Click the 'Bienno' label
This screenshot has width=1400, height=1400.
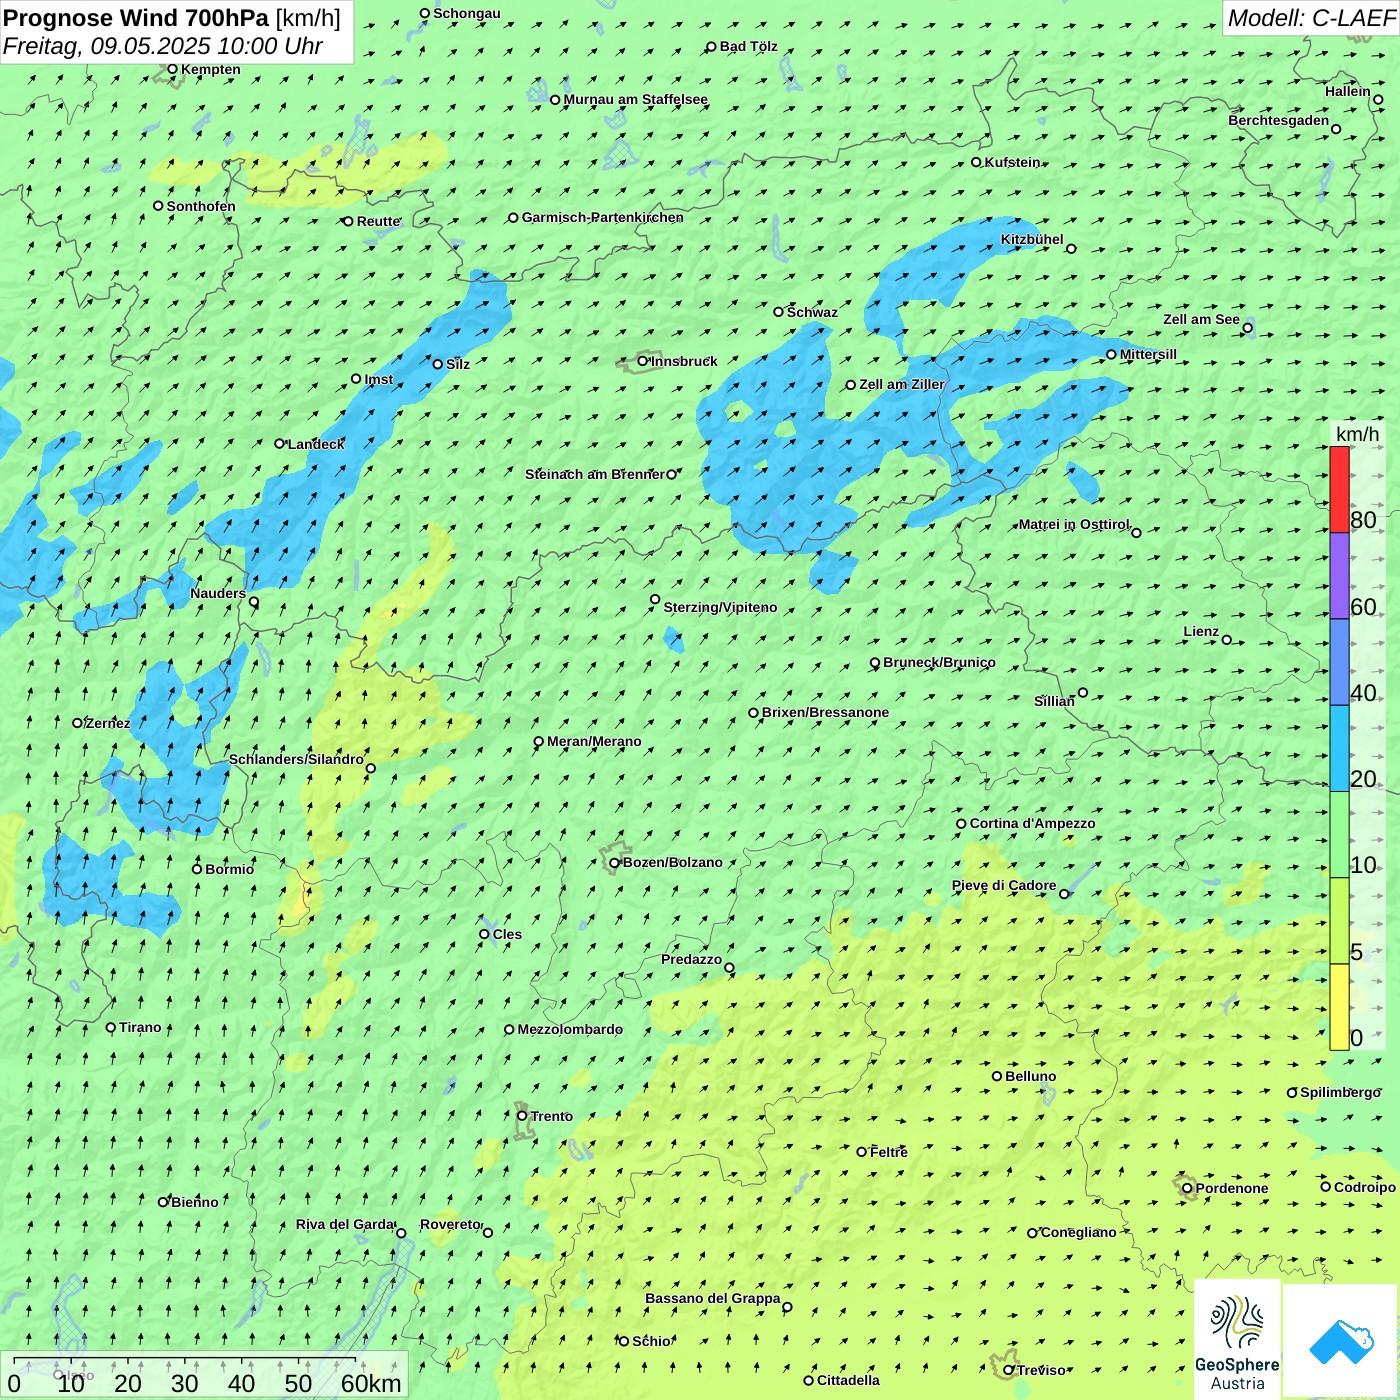[x=195, y=1202]
